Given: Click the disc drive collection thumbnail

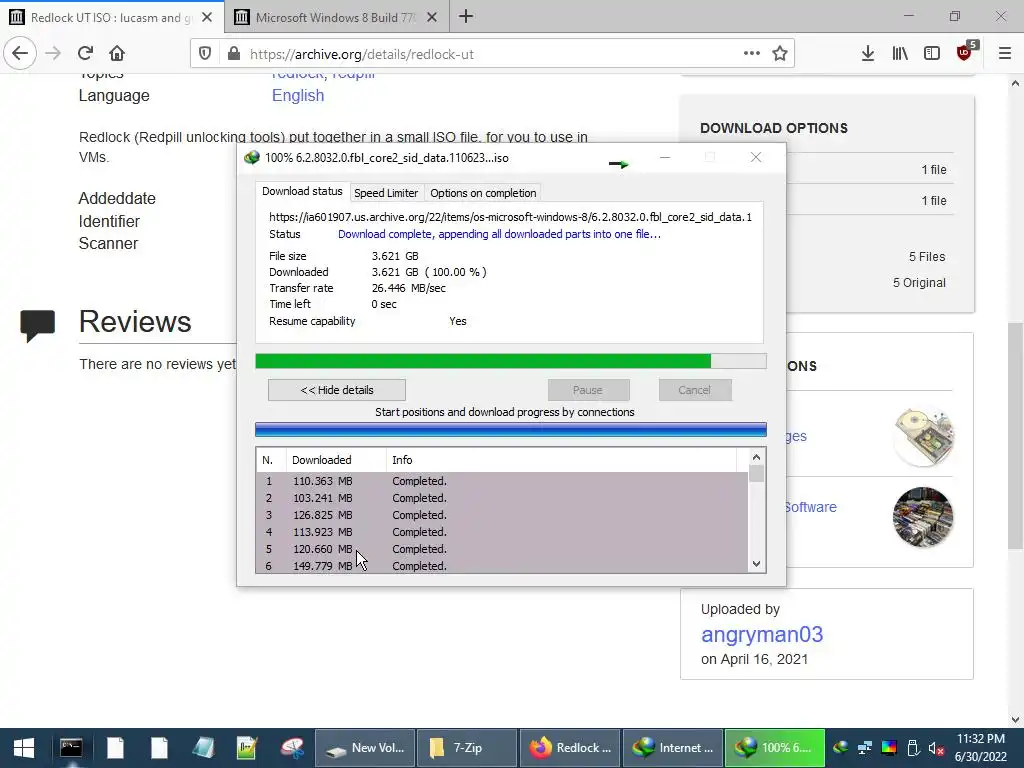Looking at the screenshot, I should (923, 436).
